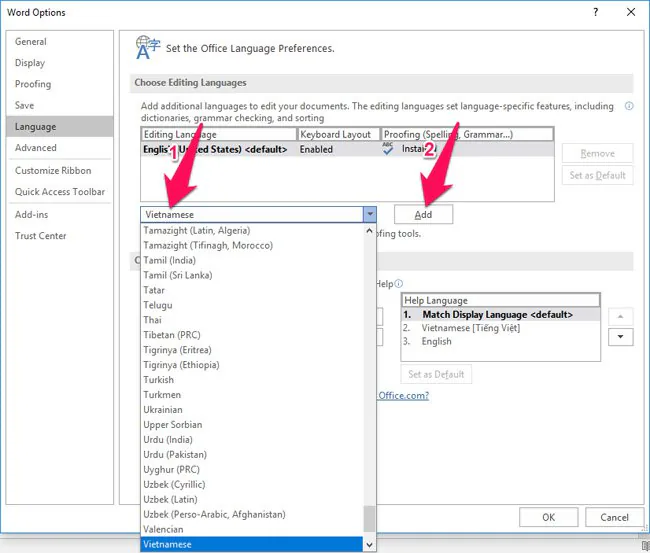Open the Office.com link
650x553 pixels.
[x=403, y=395]
